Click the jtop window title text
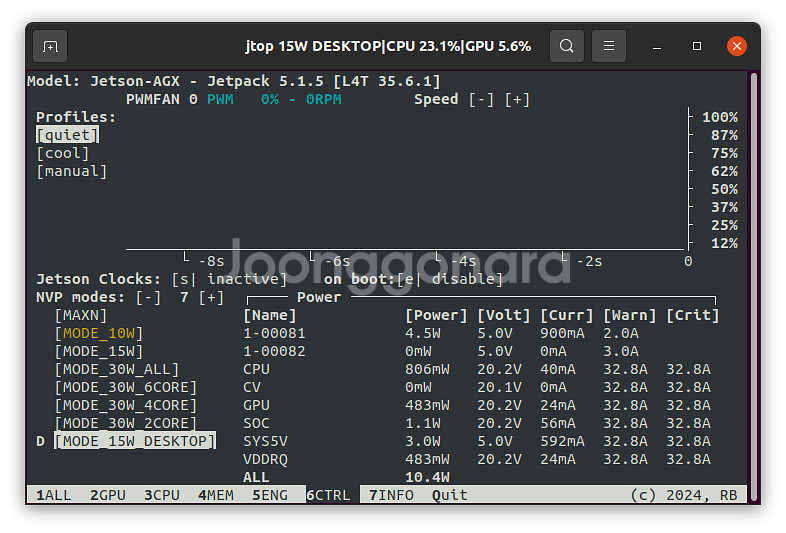 pos(388,46)
